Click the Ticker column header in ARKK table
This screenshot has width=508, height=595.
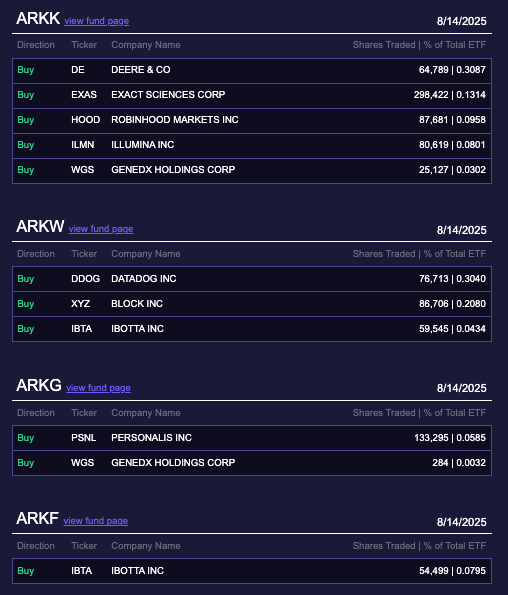84,45
